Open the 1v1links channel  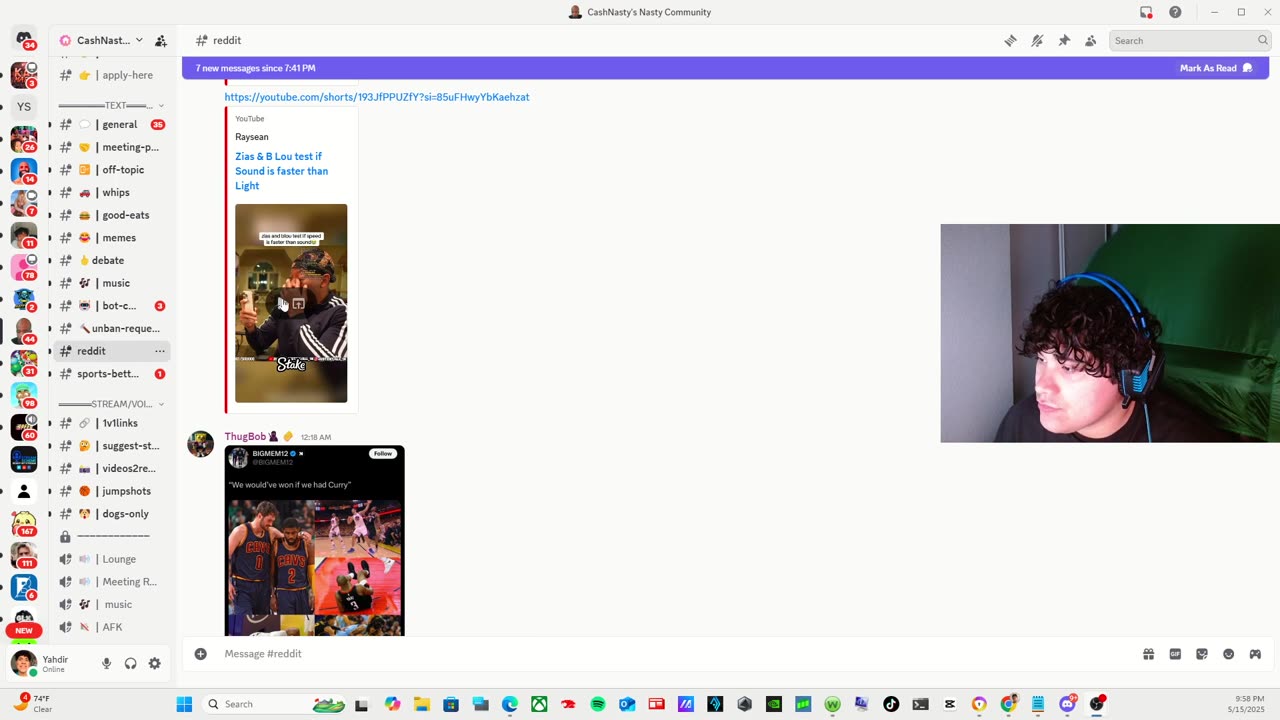pos(111,423)
